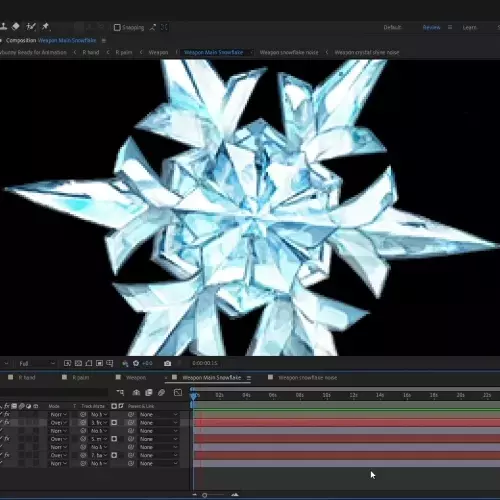Click the 0:00:00:15 timecode display
This screenshot has height=500, width=500.
pos(205,363)
